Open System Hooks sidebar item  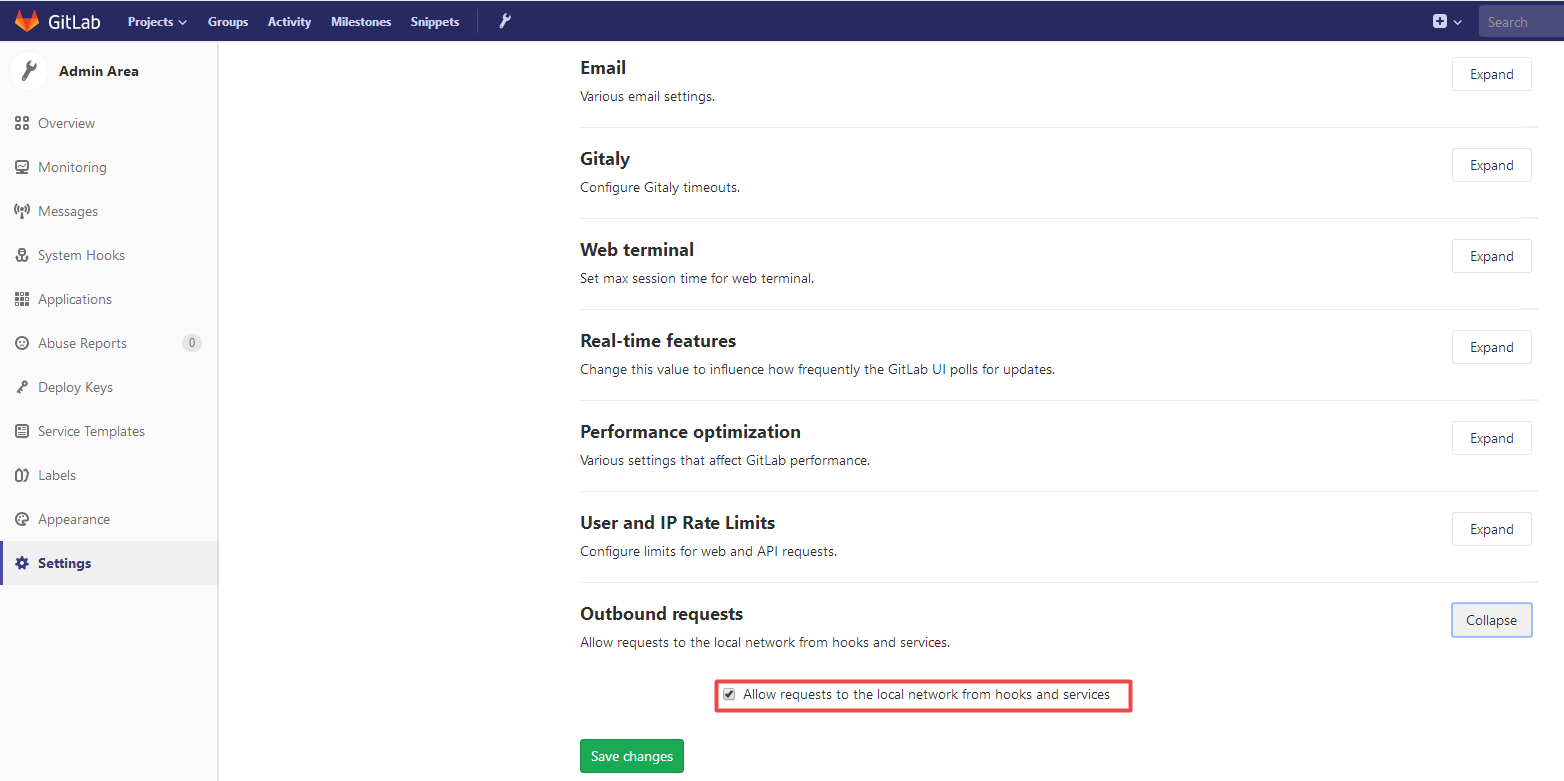coord(109,255)
